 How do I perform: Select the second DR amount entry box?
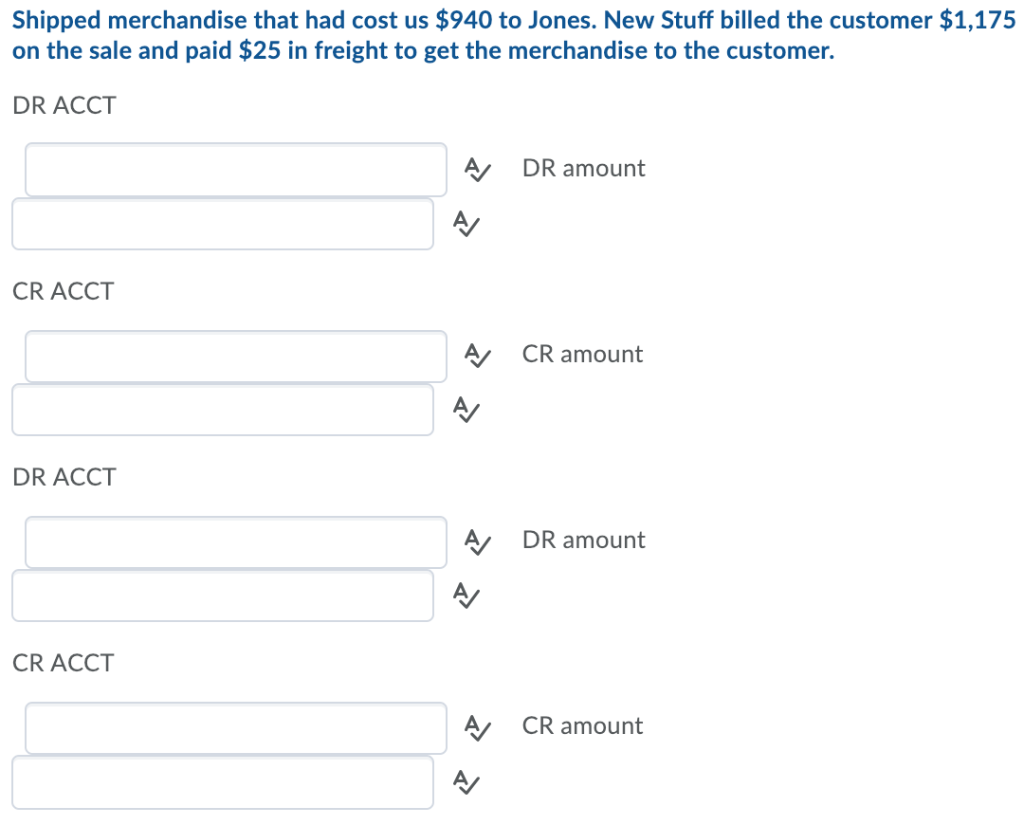click(x=222, y=596)
